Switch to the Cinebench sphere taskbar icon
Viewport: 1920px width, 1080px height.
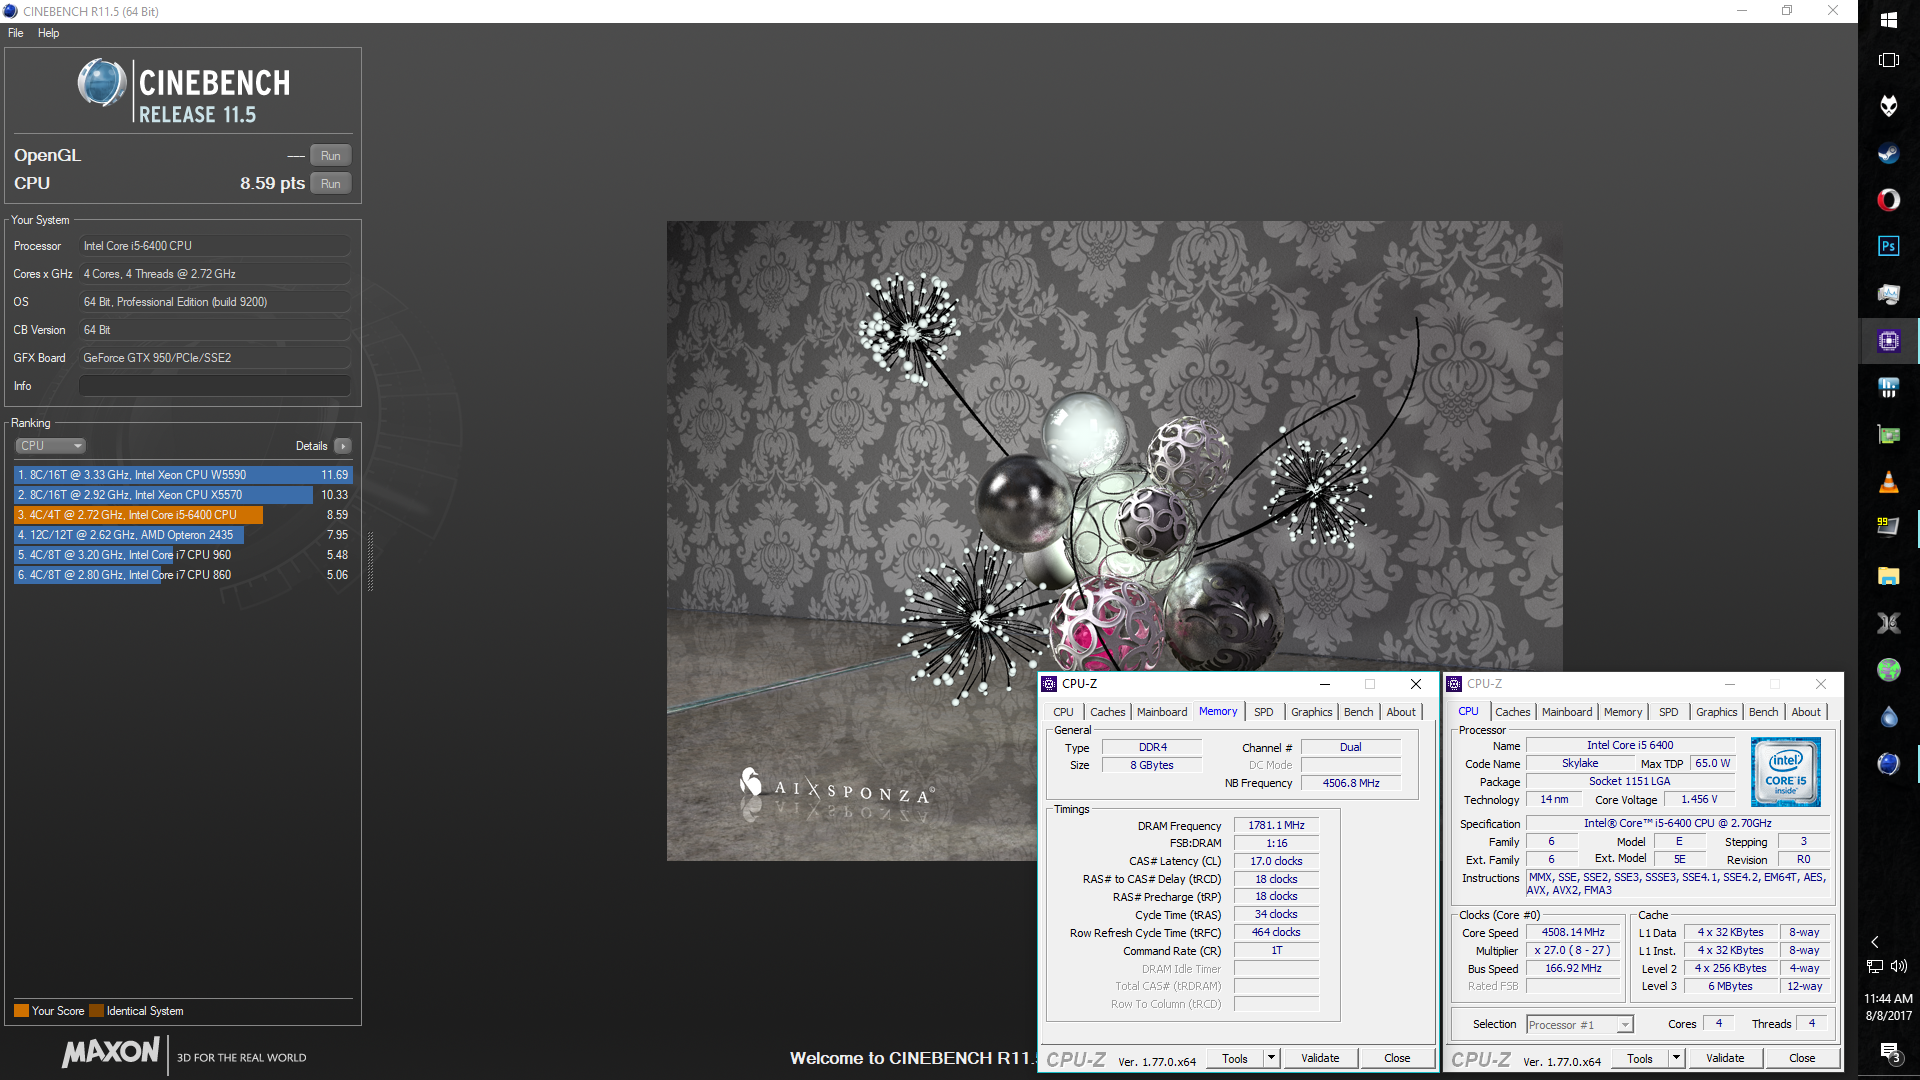pyautogui.click(x=1888, y=764)
